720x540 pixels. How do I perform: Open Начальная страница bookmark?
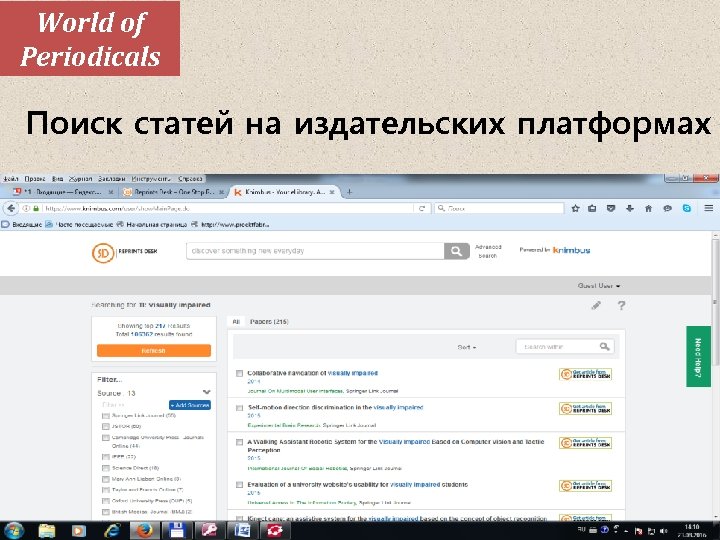[152, 225]
